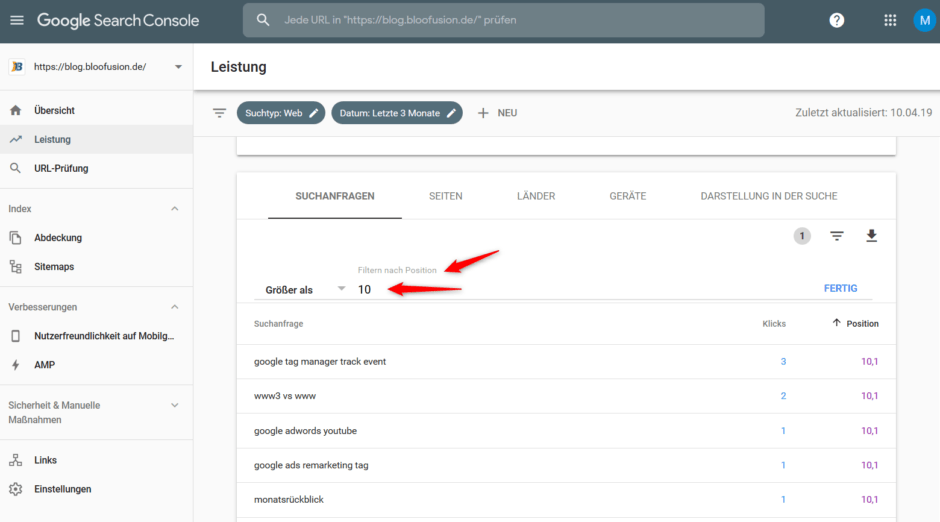Collapse the Index section
This screenshot has height=522, width=940.
point(174,209)
